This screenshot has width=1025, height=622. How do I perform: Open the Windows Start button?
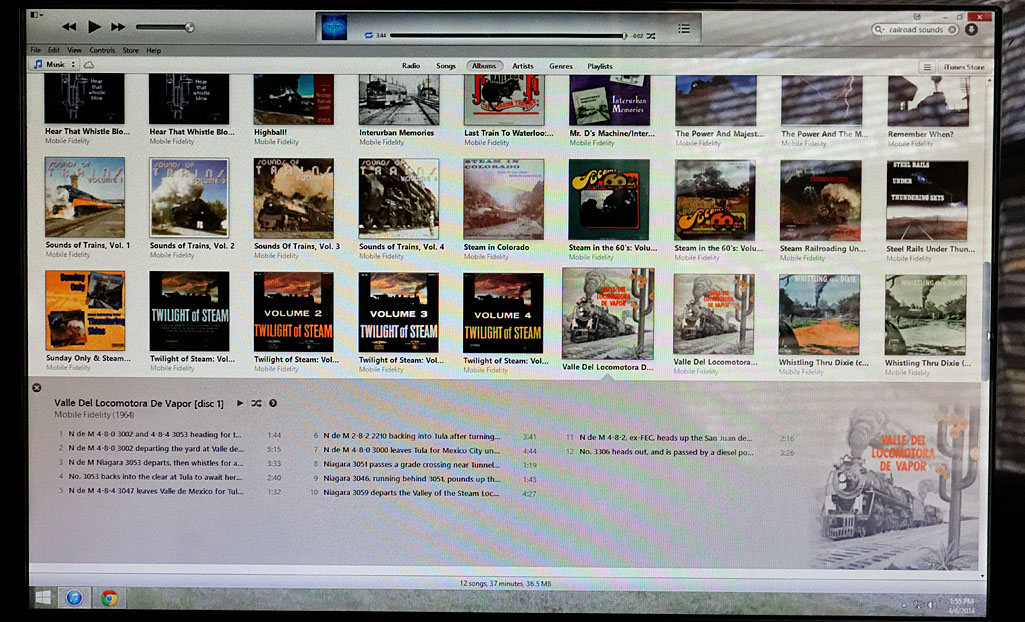coord(43,597)
